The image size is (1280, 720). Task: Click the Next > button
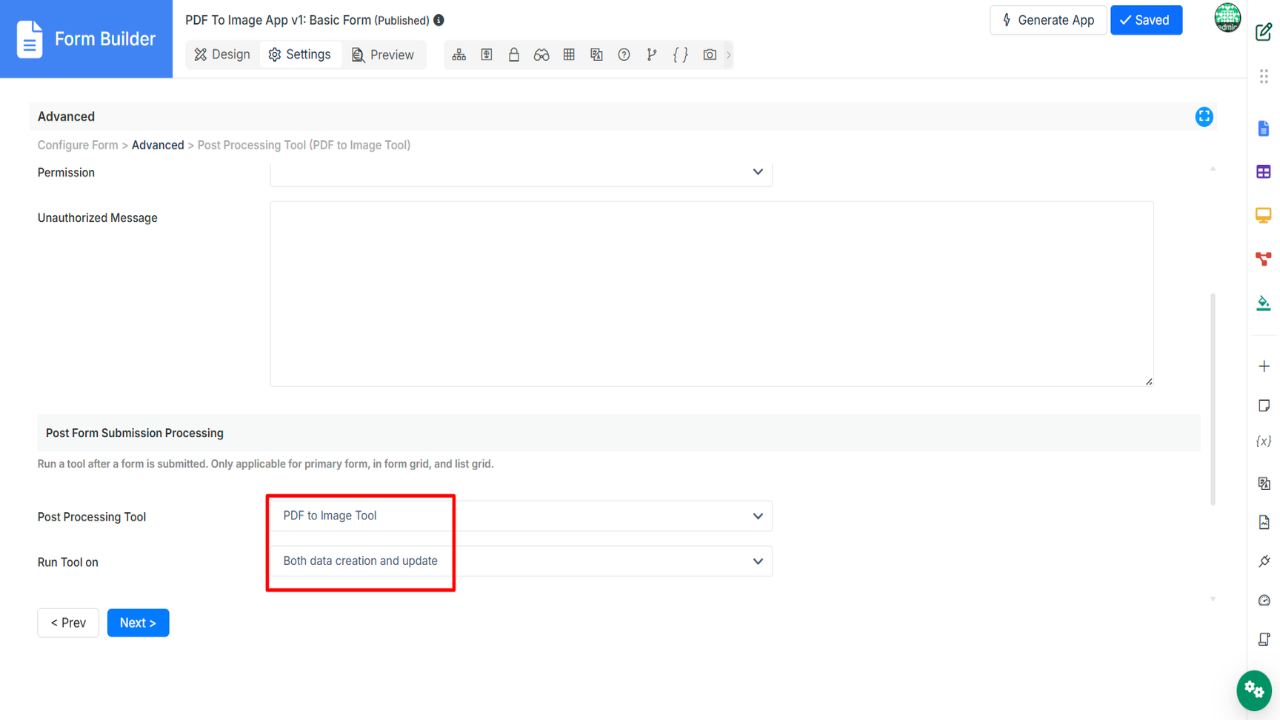pos(138,623)
